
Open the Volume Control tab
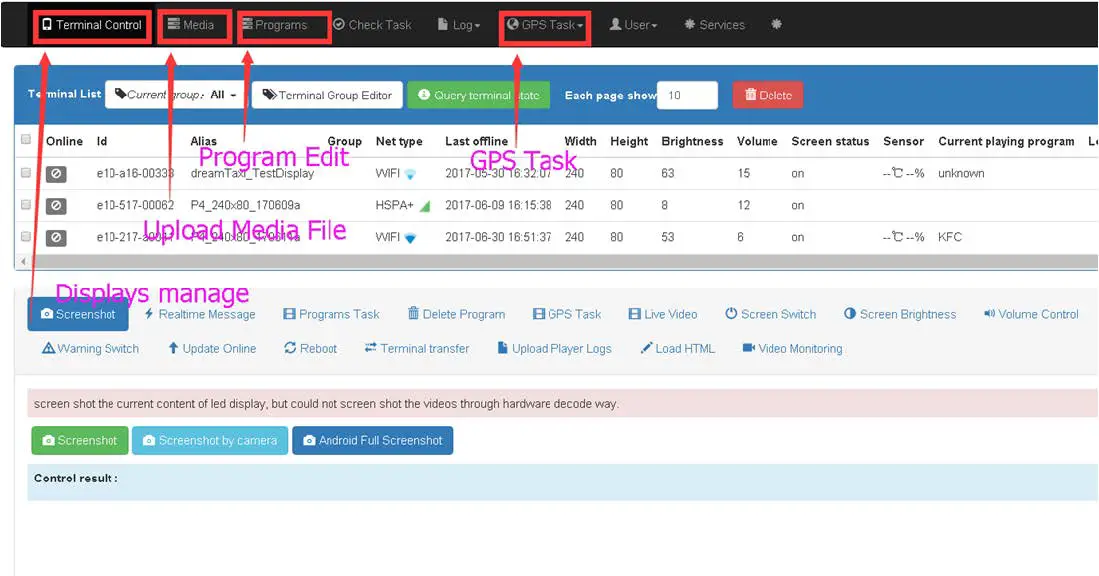[x=1031, y=314]
